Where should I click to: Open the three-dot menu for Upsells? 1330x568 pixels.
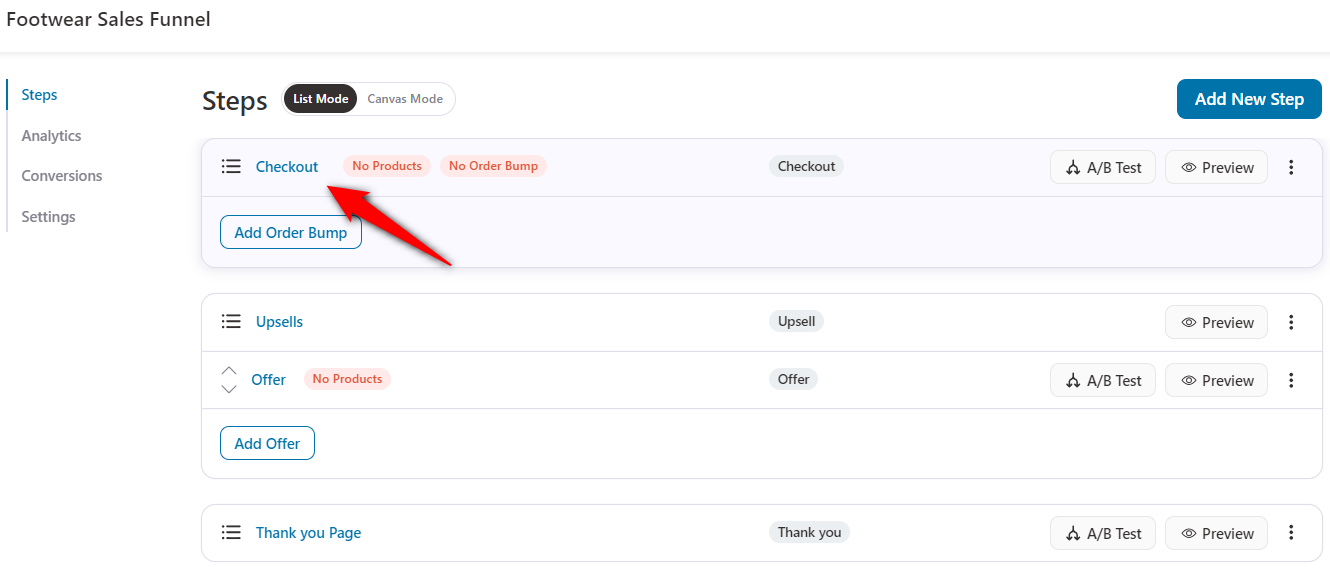pyautogui.click(x=1291, y=322)
